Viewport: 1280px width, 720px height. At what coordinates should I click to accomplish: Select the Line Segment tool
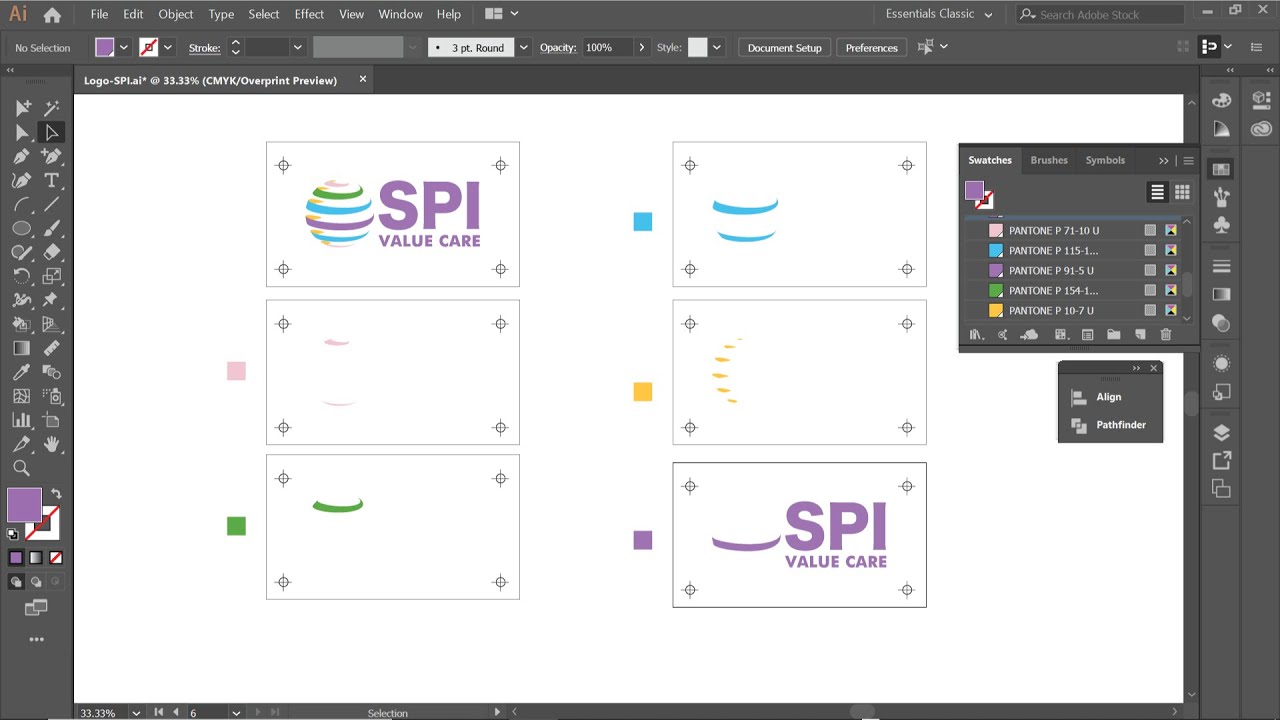pos(51,204)
